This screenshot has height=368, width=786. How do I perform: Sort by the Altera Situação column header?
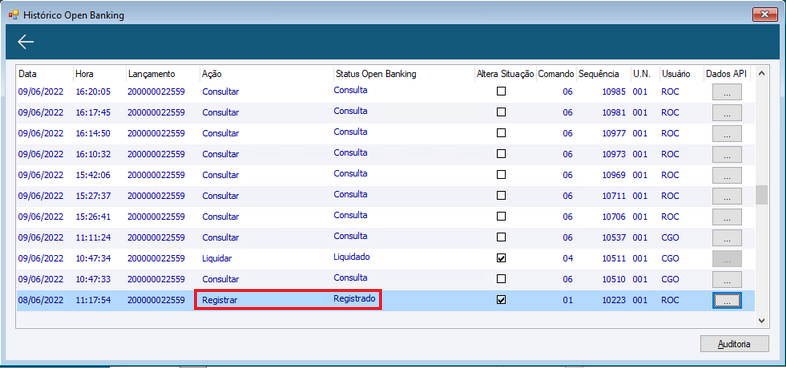[x=505, y=74]
